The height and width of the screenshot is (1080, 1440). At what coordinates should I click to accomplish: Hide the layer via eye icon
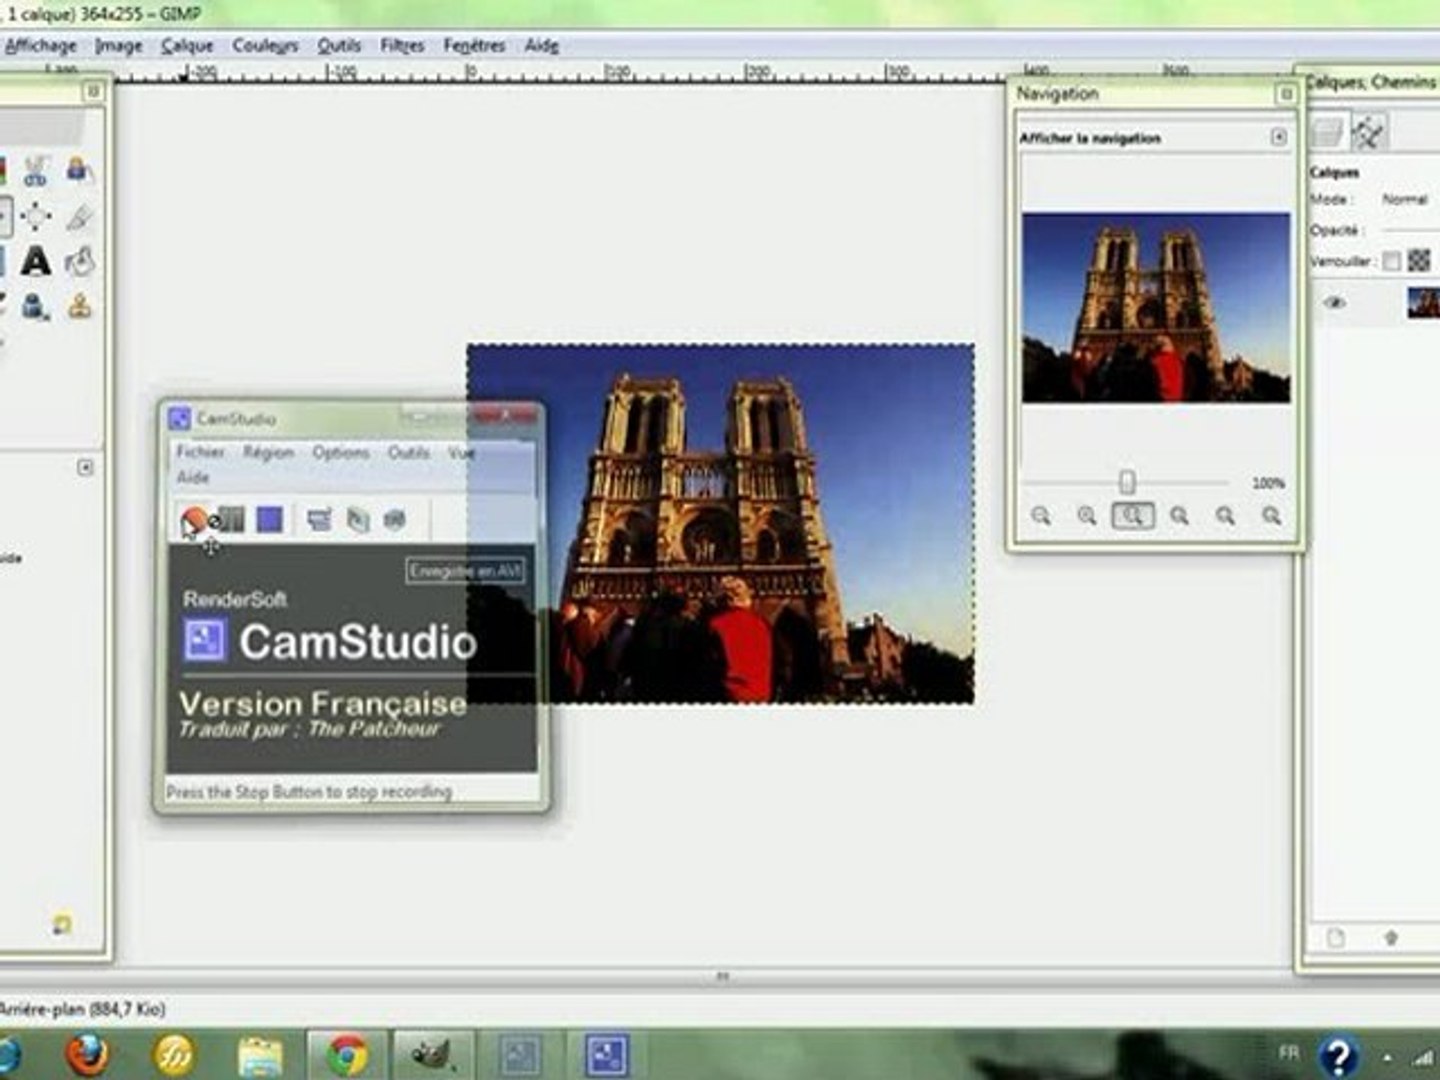(1335, 302)
